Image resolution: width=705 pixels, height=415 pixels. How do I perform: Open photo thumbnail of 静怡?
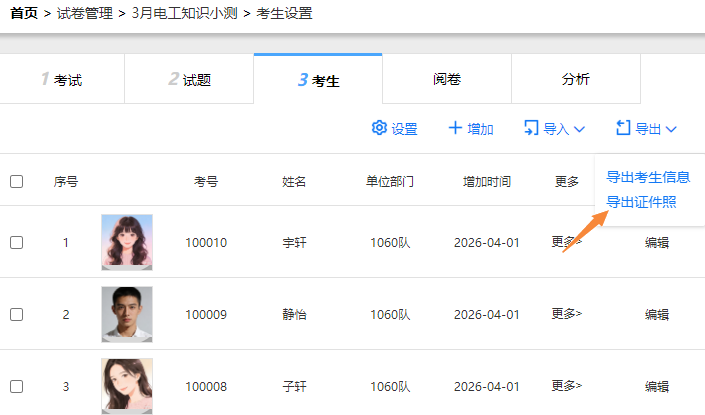point(127,314)
